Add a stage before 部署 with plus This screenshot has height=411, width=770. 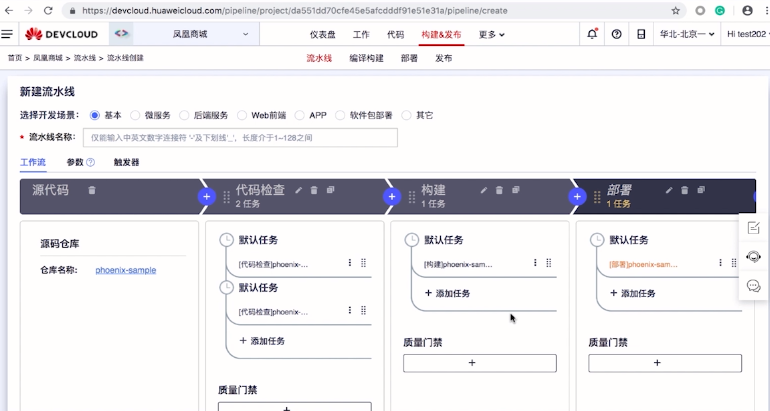tap(577, 196)
